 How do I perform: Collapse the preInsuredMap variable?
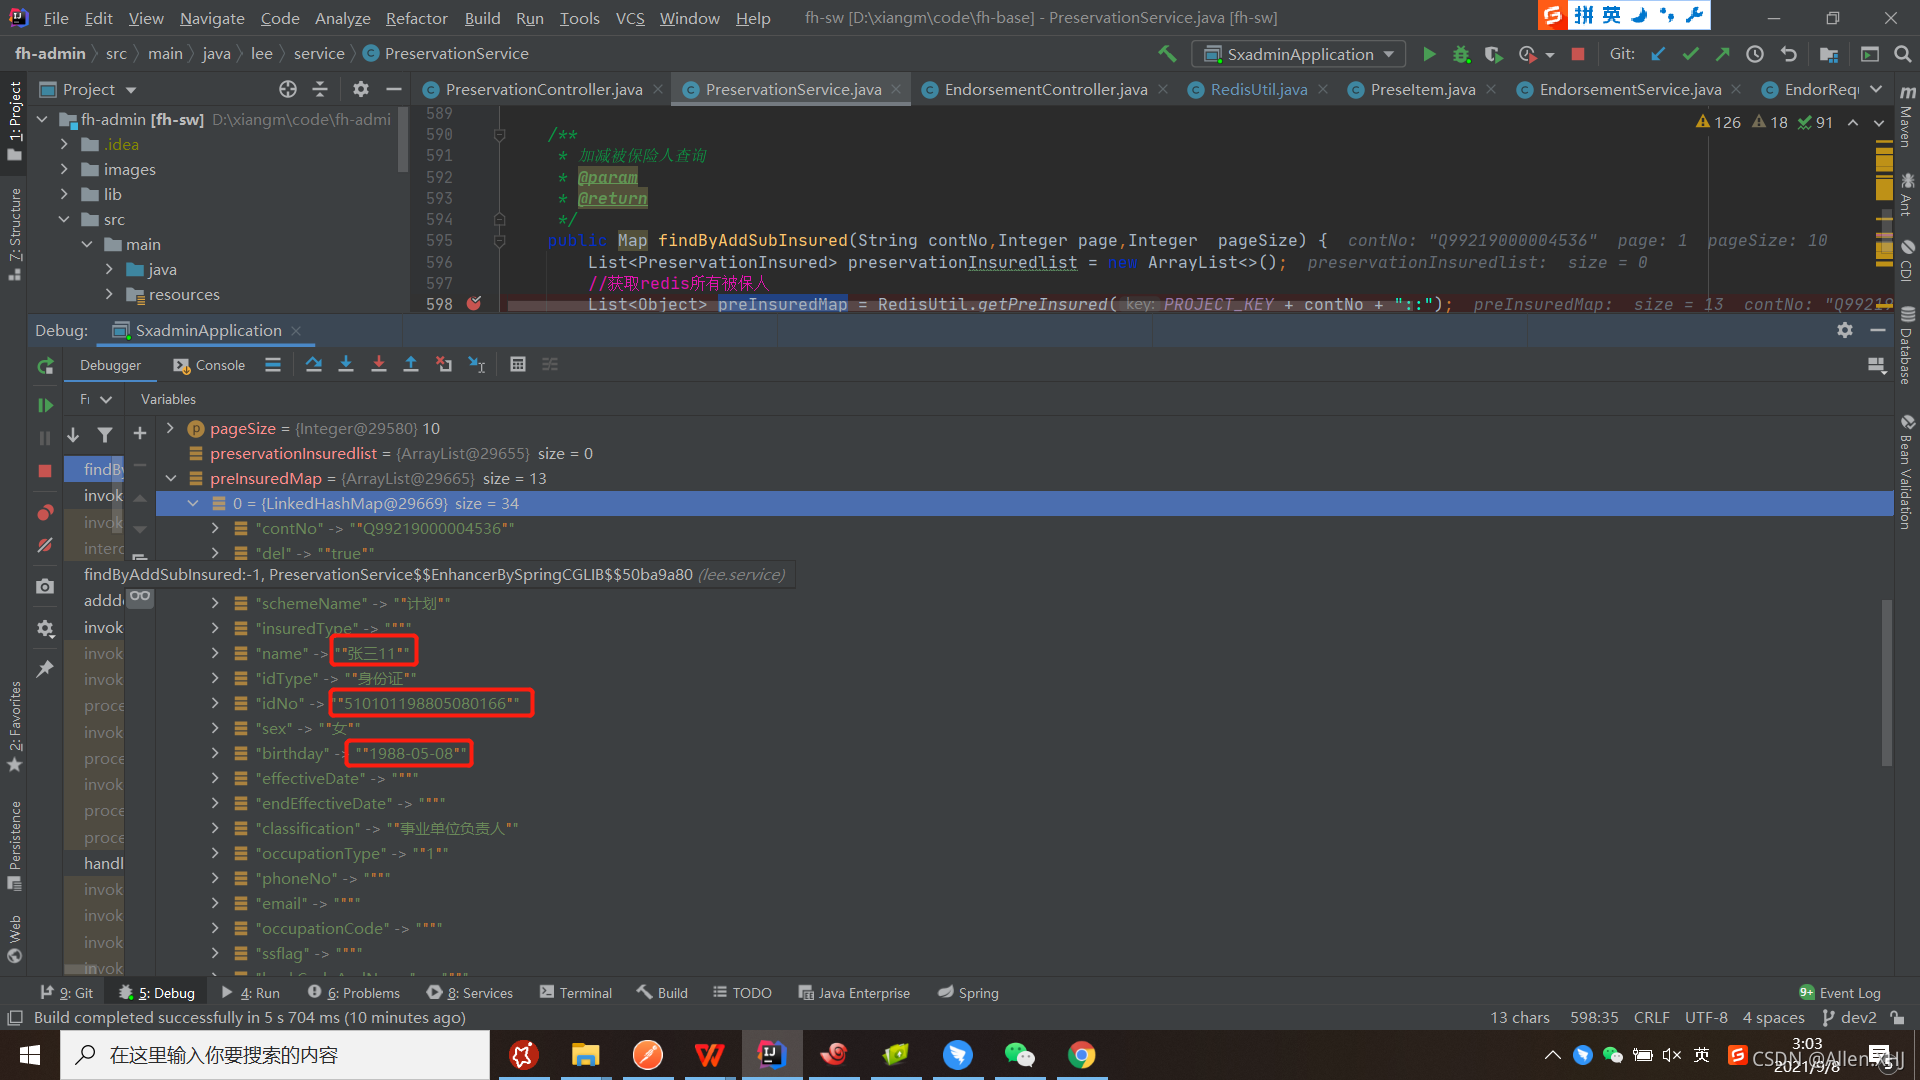171,478
